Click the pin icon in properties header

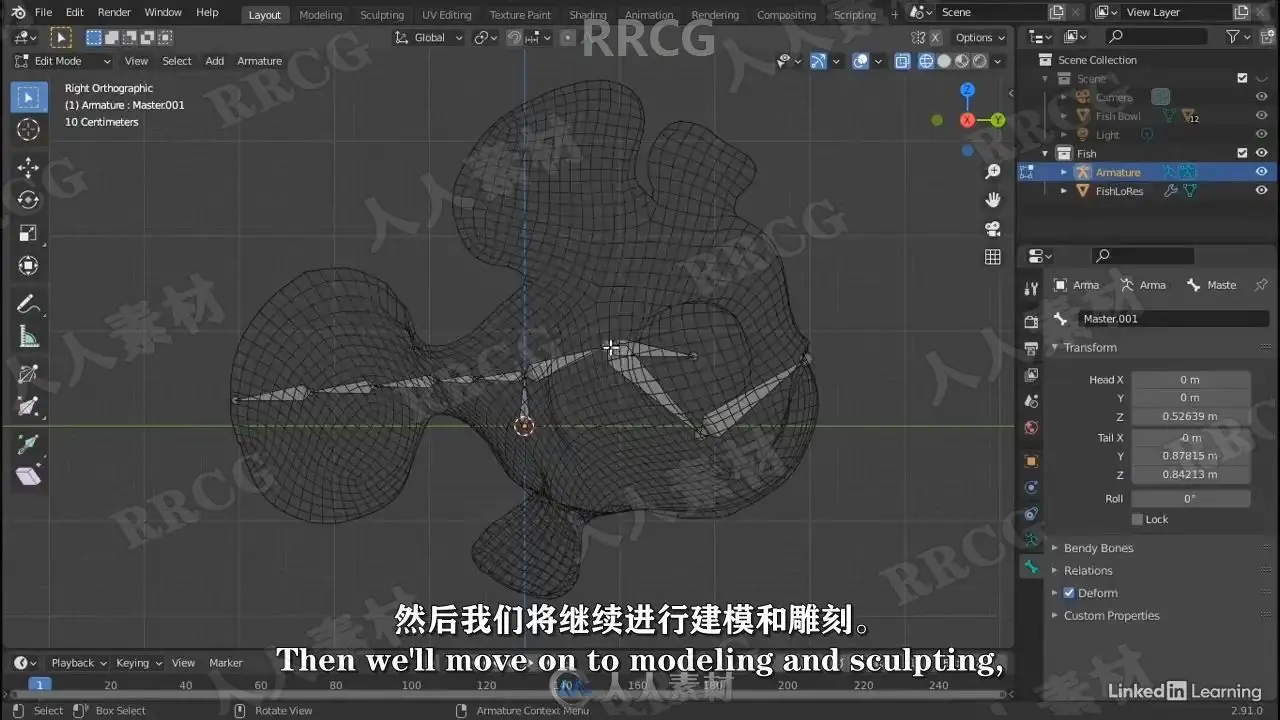pos(1261,285)
